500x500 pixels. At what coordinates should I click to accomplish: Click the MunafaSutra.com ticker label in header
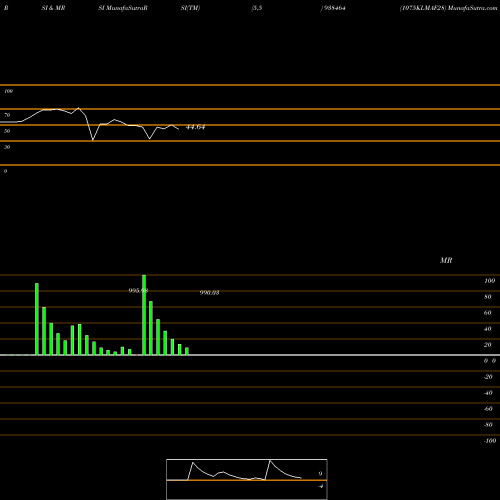(448, 8)
